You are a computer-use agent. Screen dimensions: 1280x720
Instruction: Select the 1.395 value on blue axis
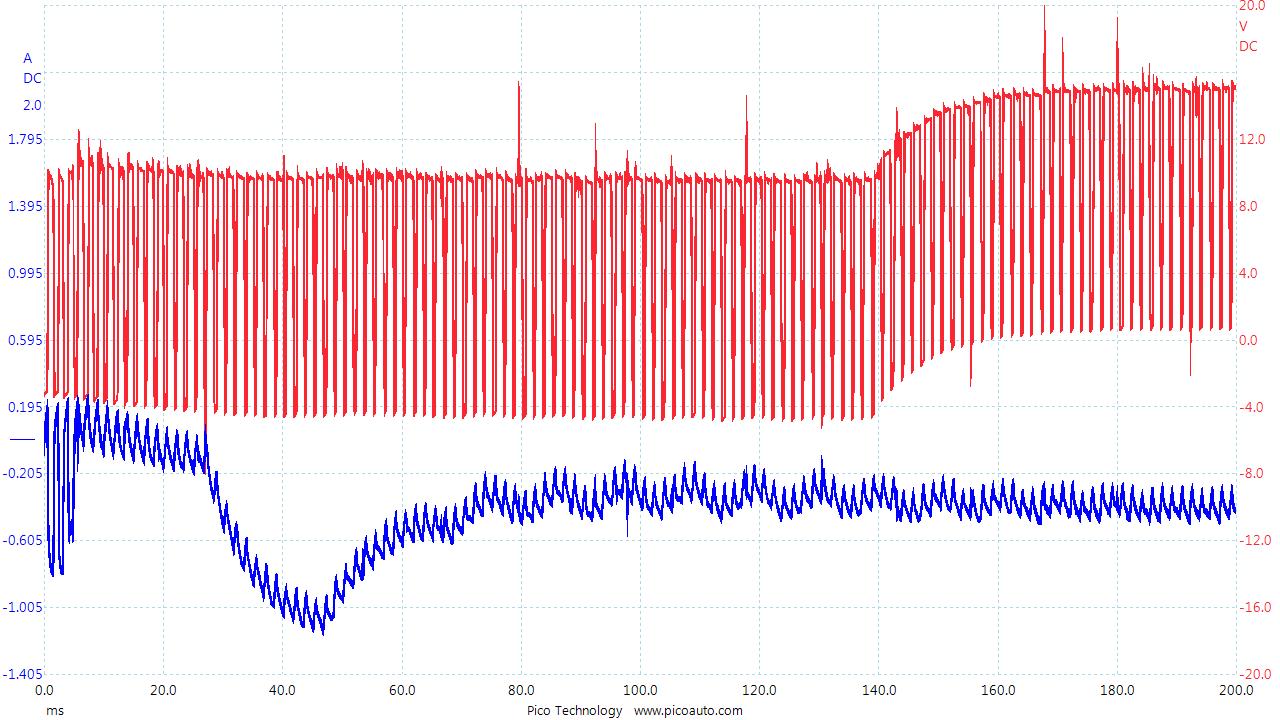25,206
